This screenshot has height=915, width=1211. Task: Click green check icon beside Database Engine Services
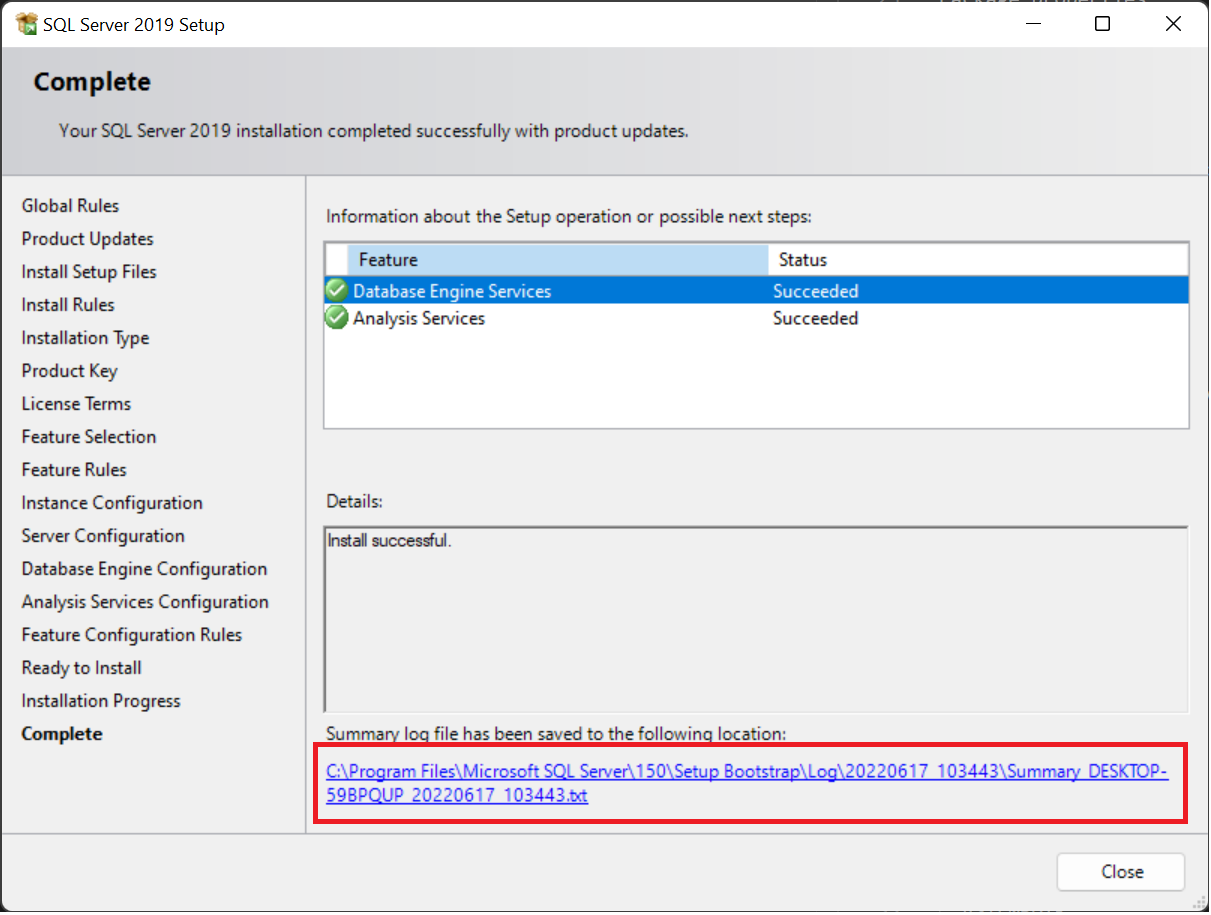pos(337,291)
